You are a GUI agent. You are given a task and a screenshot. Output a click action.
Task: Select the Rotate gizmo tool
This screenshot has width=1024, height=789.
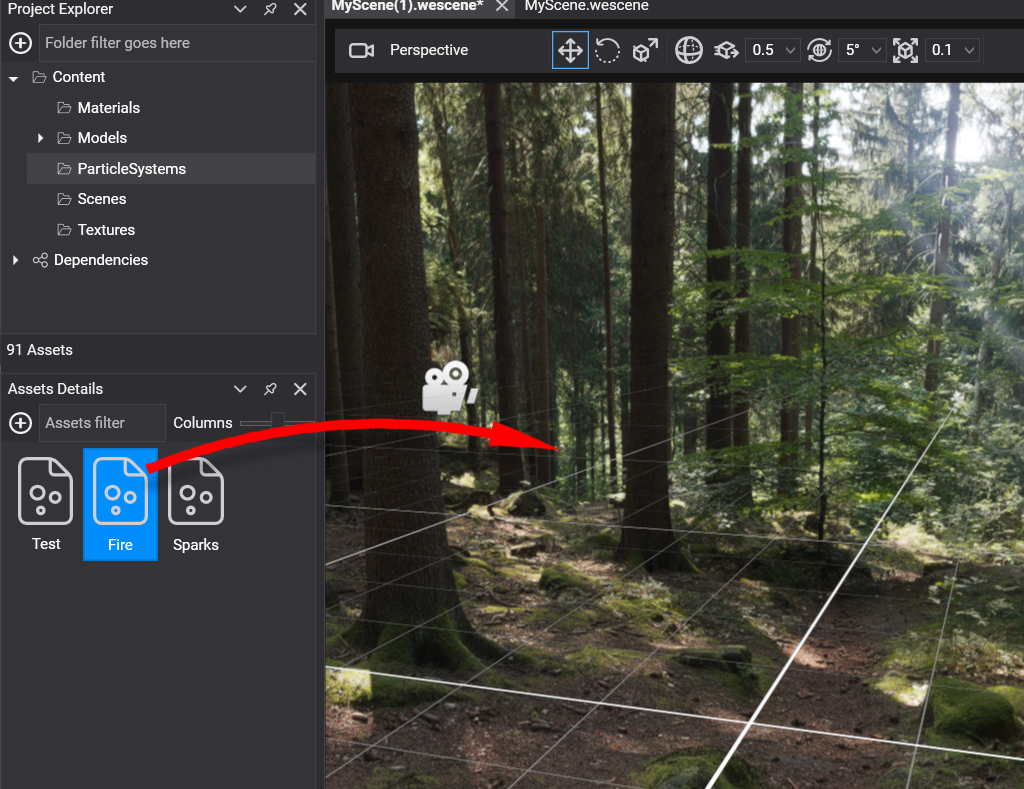pos(607,50)
